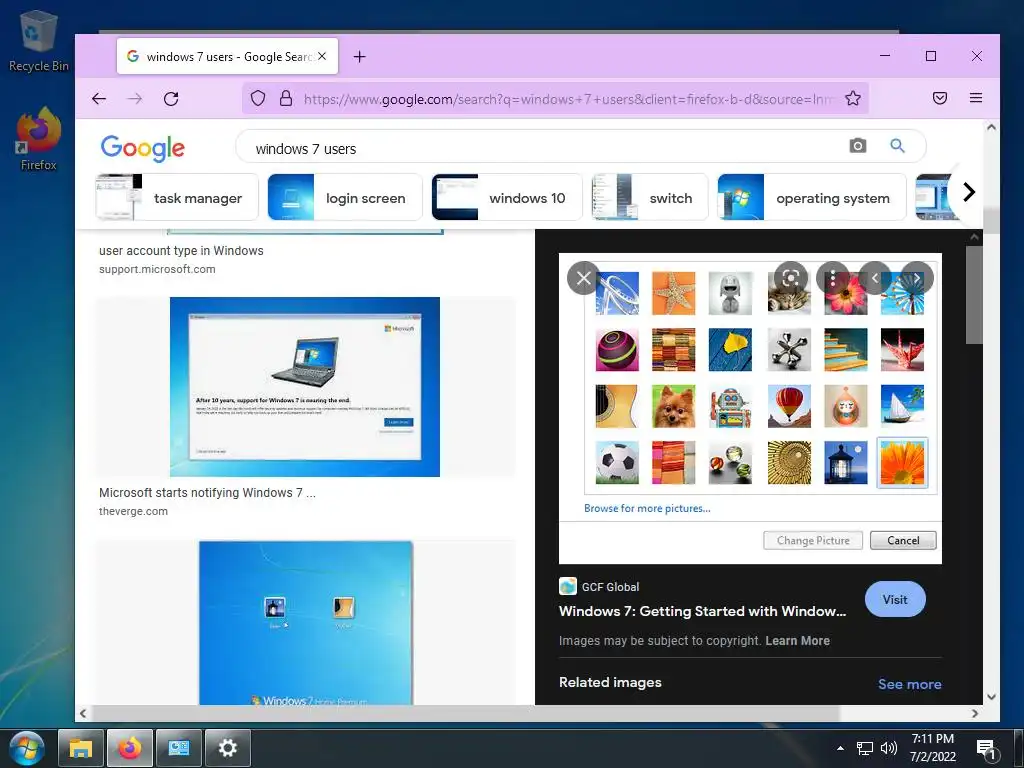This screenshot has height=768, width=1024.
Task: Open the shield tracking protection icon
Action: click(258, 99)
